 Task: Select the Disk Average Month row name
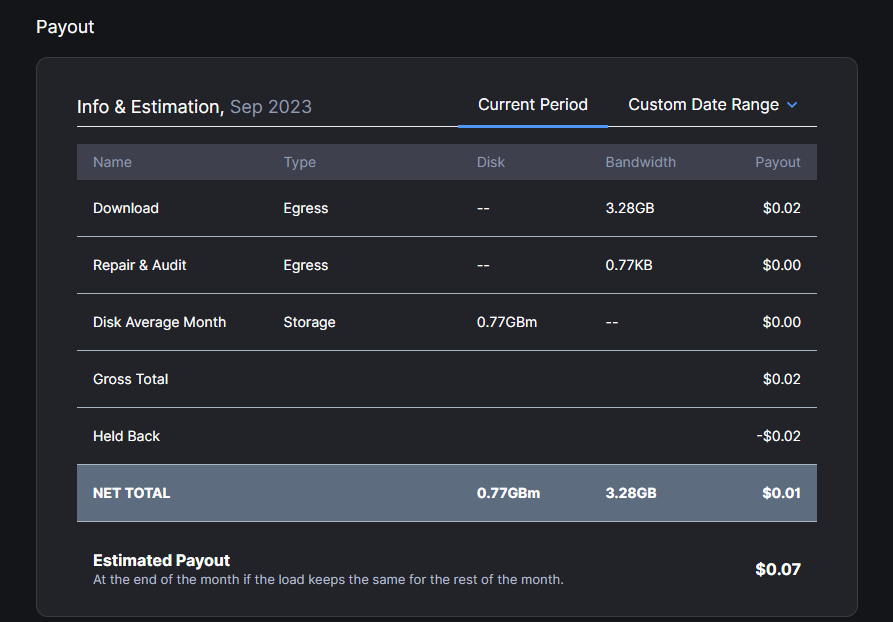[x=159, y=322]
